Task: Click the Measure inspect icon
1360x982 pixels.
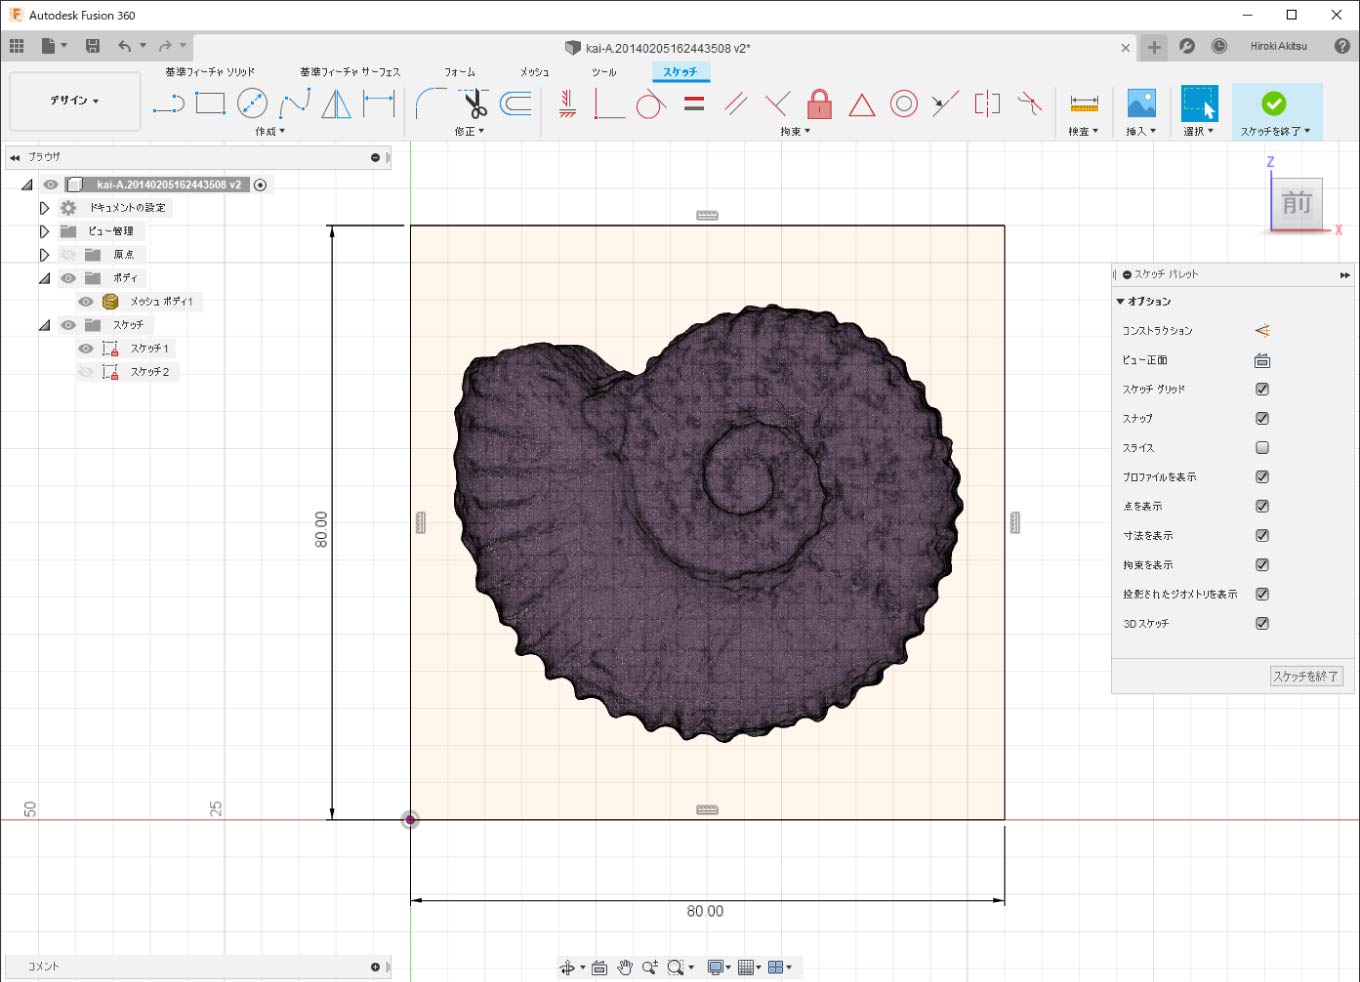Action: 1084,103
